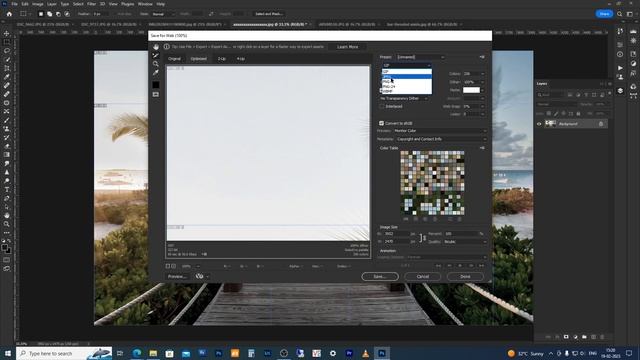Select the Zoom tool in Save for Web
This screenshot has height=360, width=640.
pos(156,64)
